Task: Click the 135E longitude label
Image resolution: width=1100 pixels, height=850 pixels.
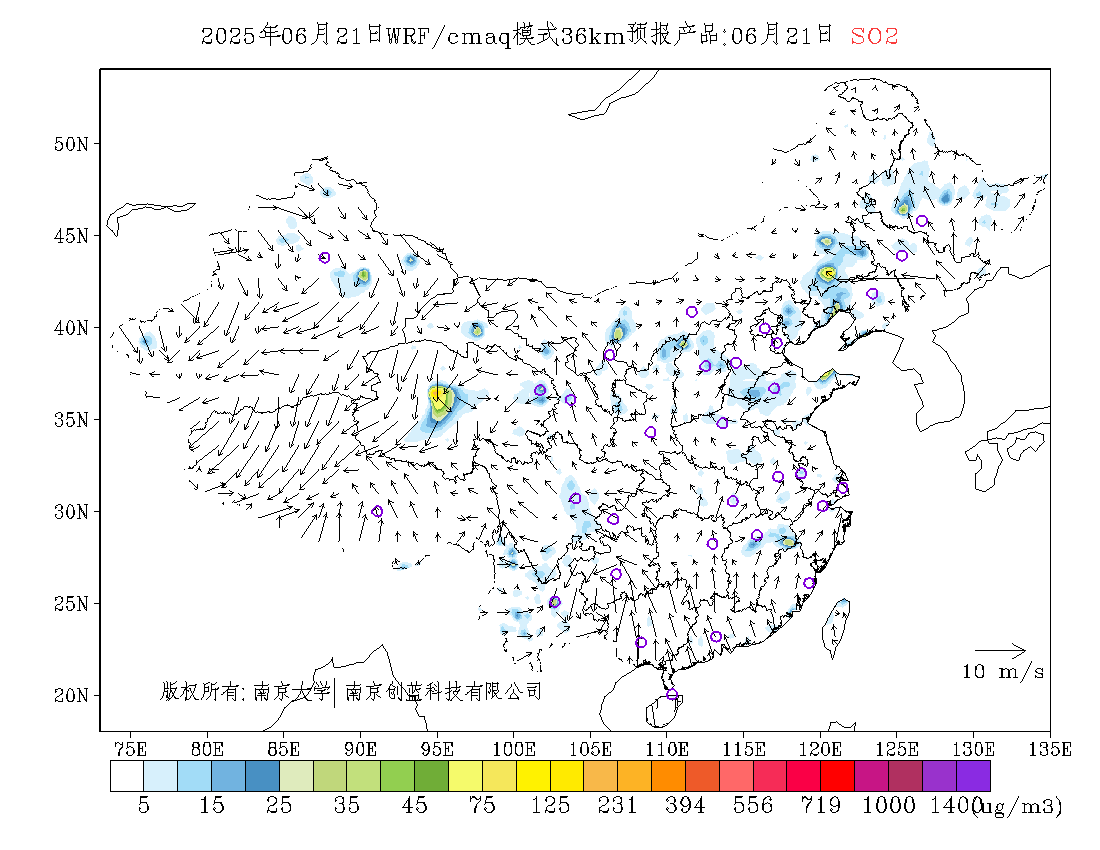Action: (1050, 750)
